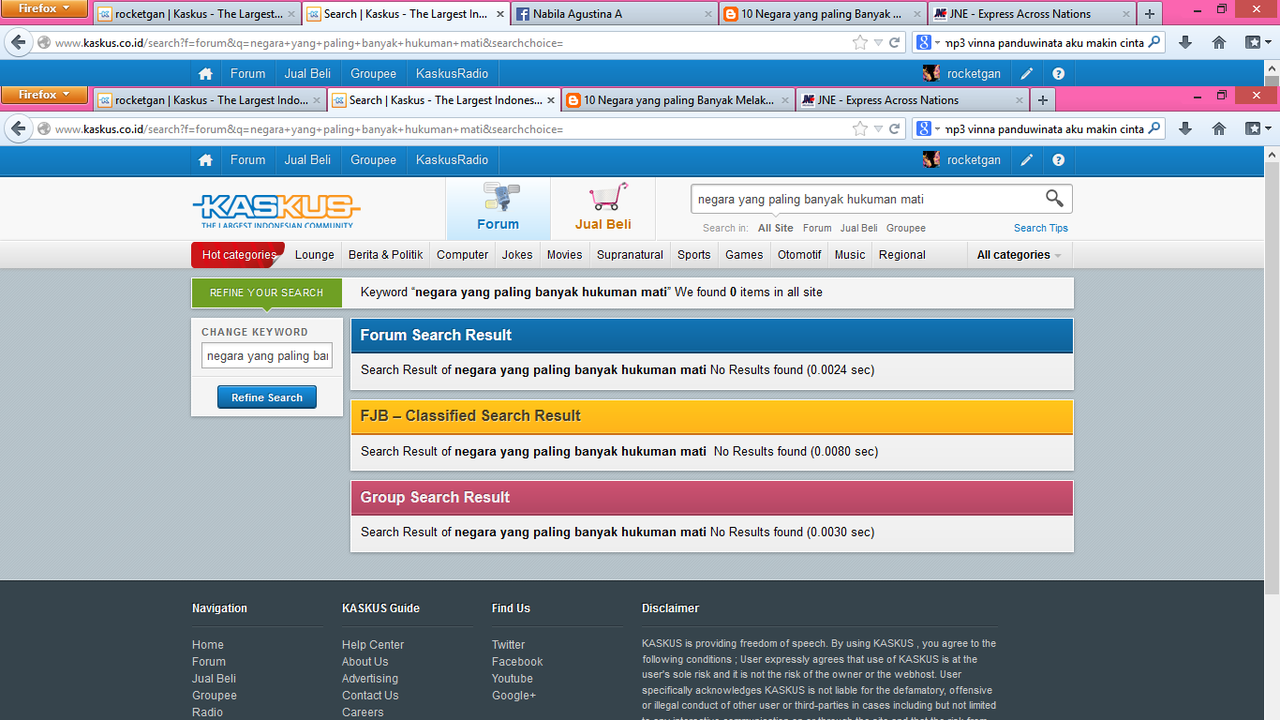Click the Refine Search button

(267, 398)
